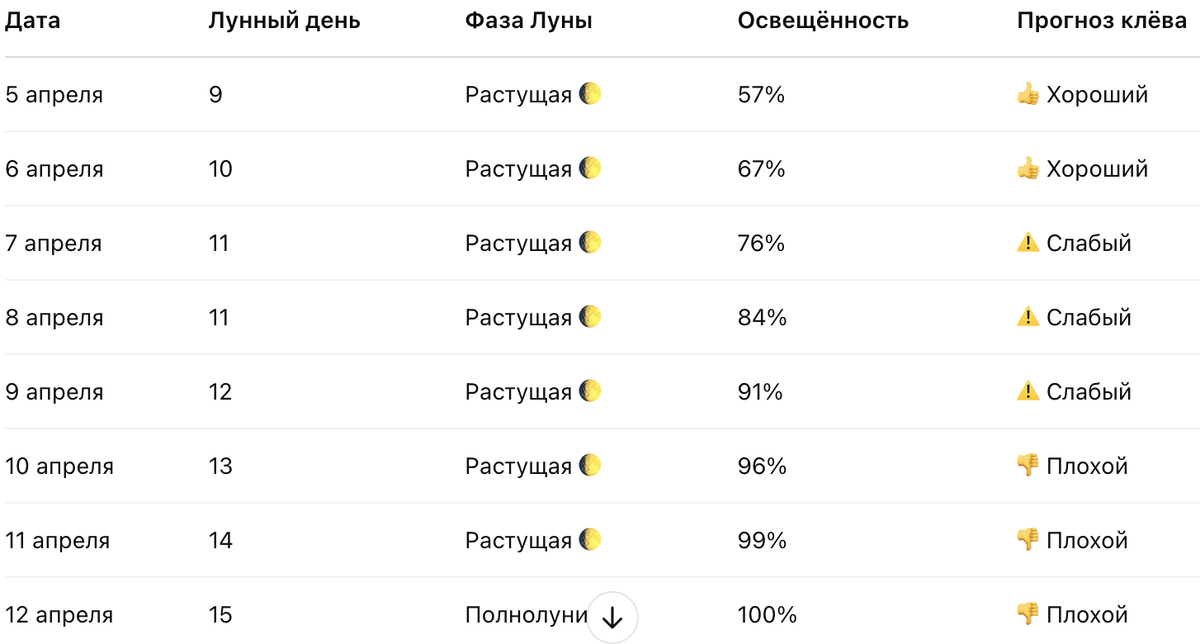Click the moon icon for 11 апреля
Viewport: 1200px width, 644px height.
(x=590, y=540)
